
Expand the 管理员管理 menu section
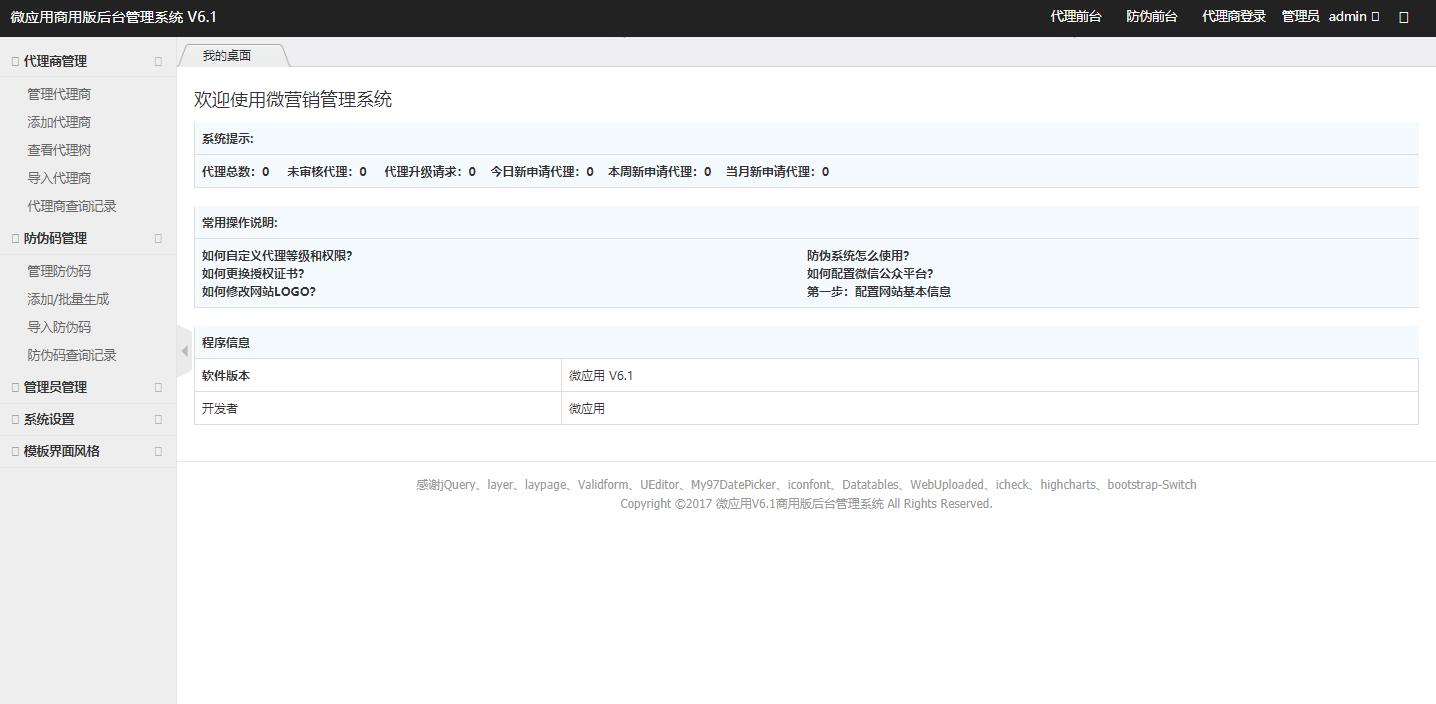(x=56, y=387)
